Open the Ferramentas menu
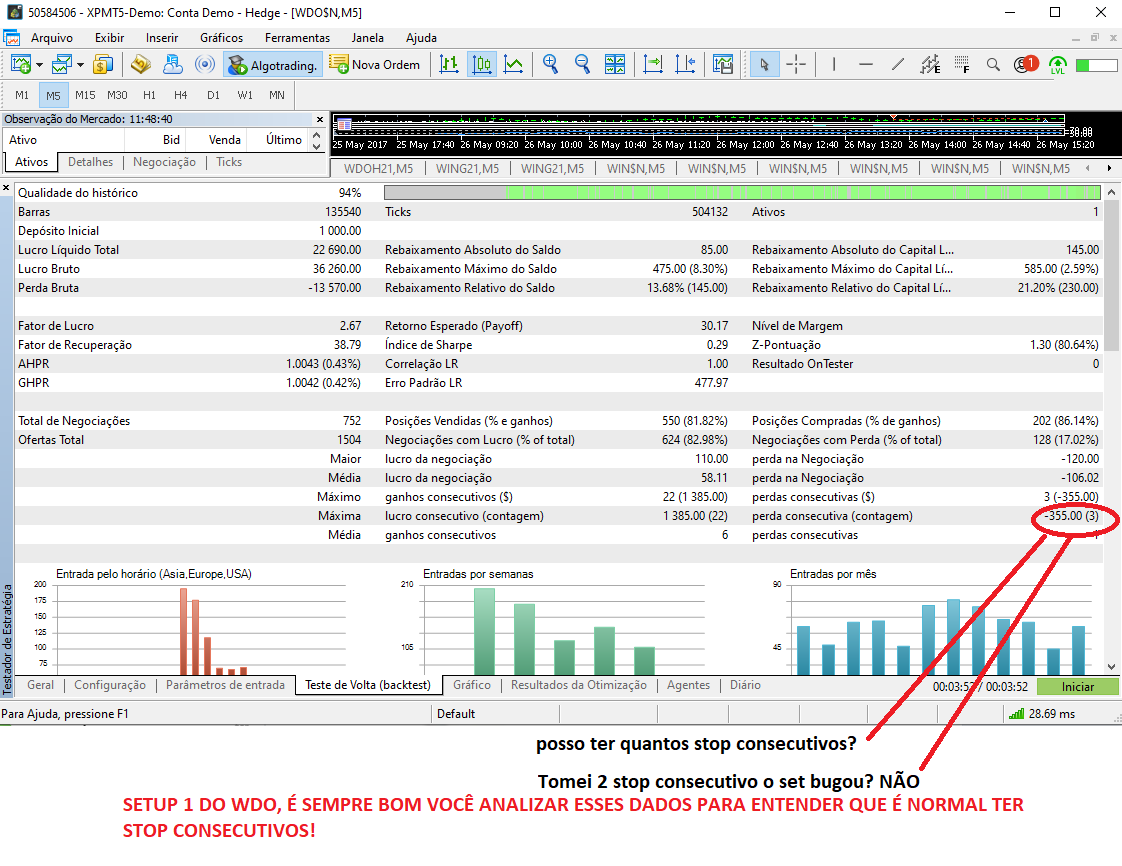The width and height of the screenshot is (1122, 866). 297,38
